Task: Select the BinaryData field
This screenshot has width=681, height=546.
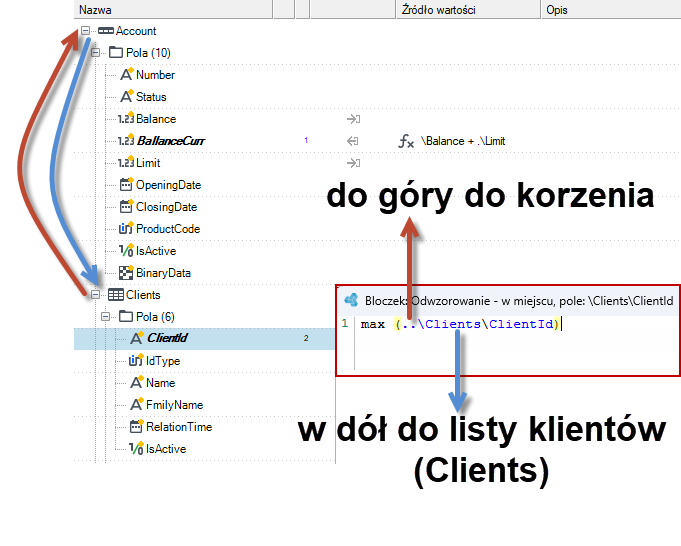Action: click(x=163, y=273)
